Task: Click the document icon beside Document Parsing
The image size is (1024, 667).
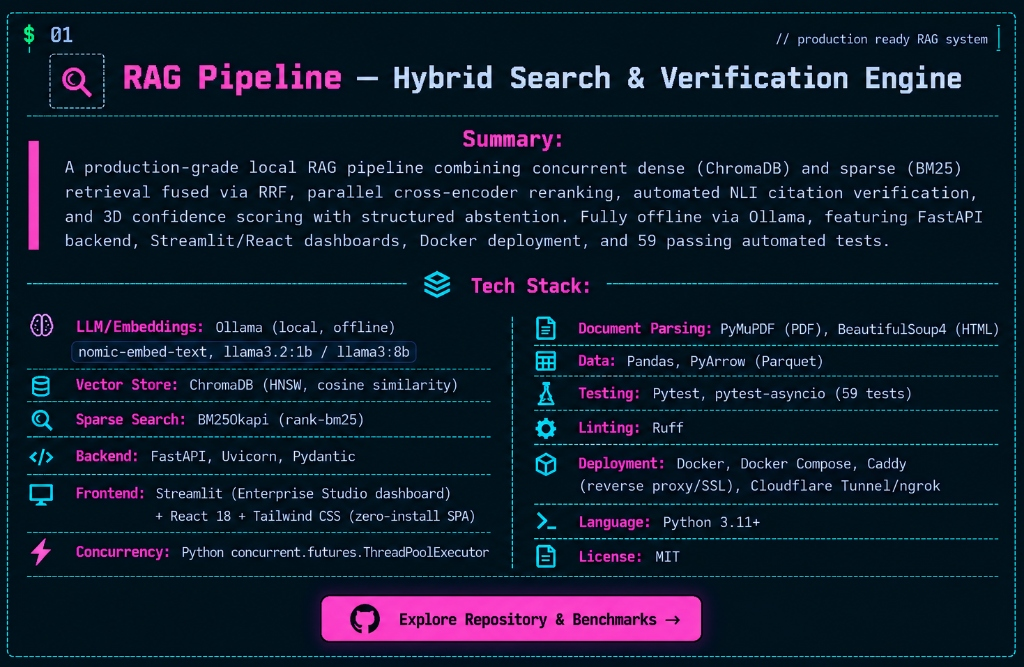Action: pyautogui.click(x=546, y=328)
